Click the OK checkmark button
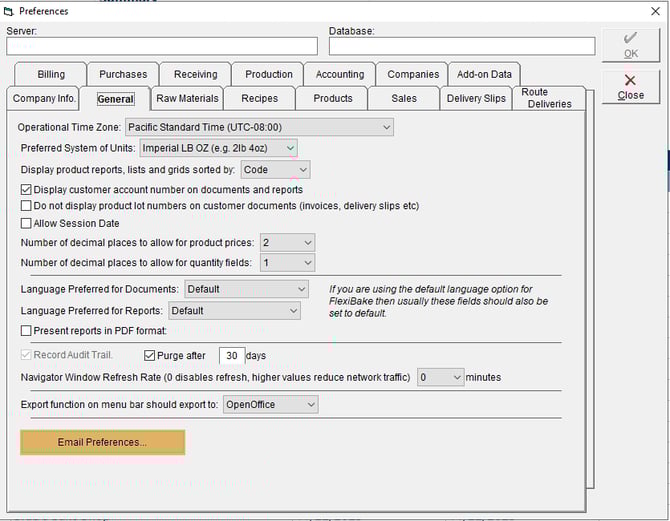 pos(630,46)
